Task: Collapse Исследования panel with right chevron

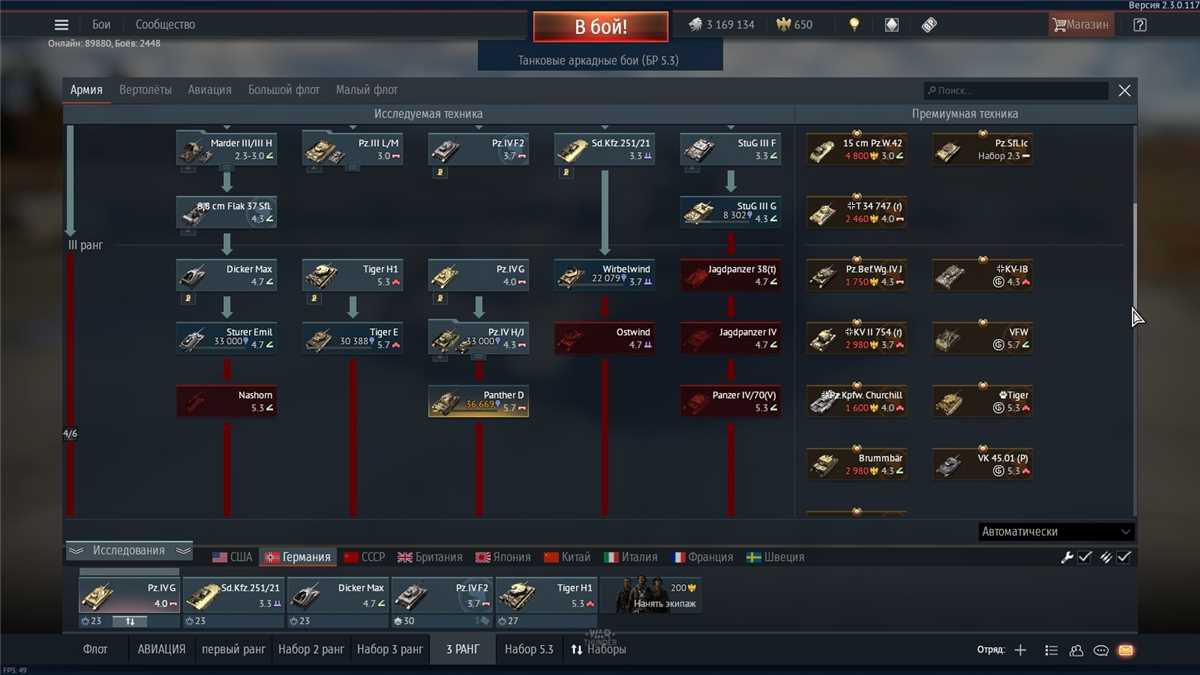Action: point(182,550)
